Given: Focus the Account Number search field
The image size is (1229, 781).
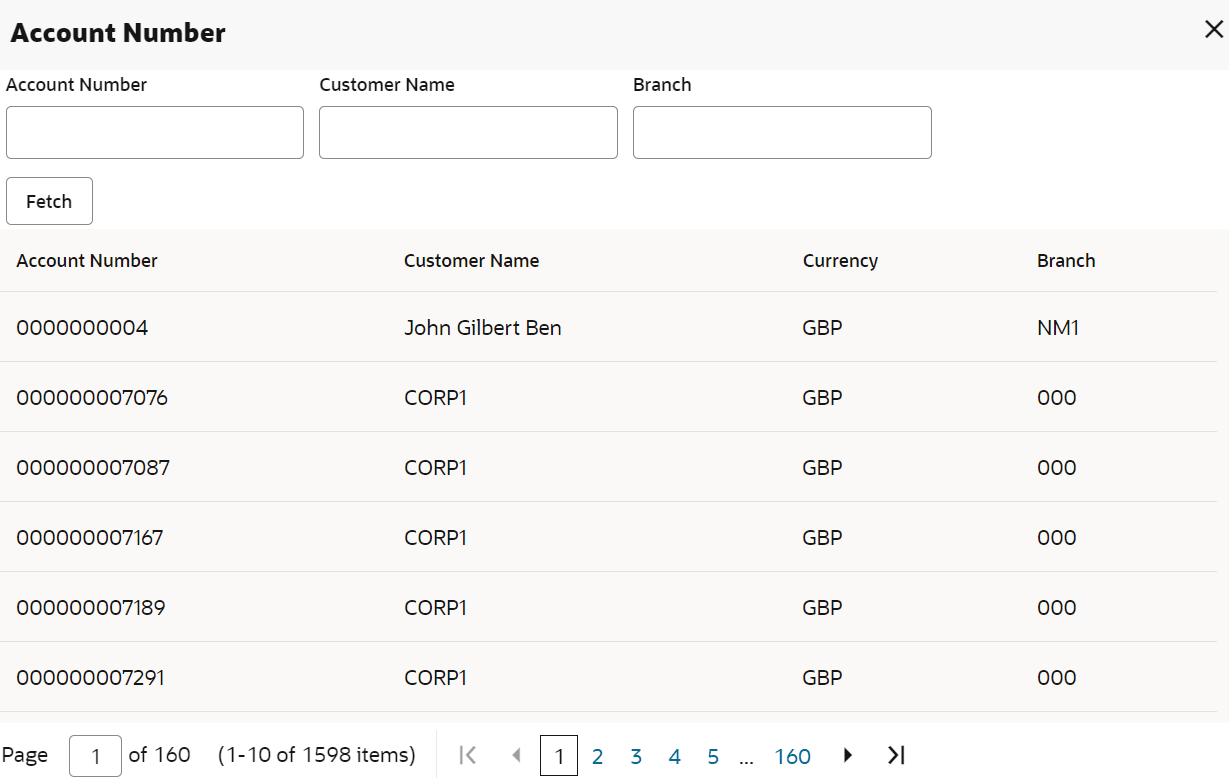Looking at the screenshot, I should click(155, 133).
